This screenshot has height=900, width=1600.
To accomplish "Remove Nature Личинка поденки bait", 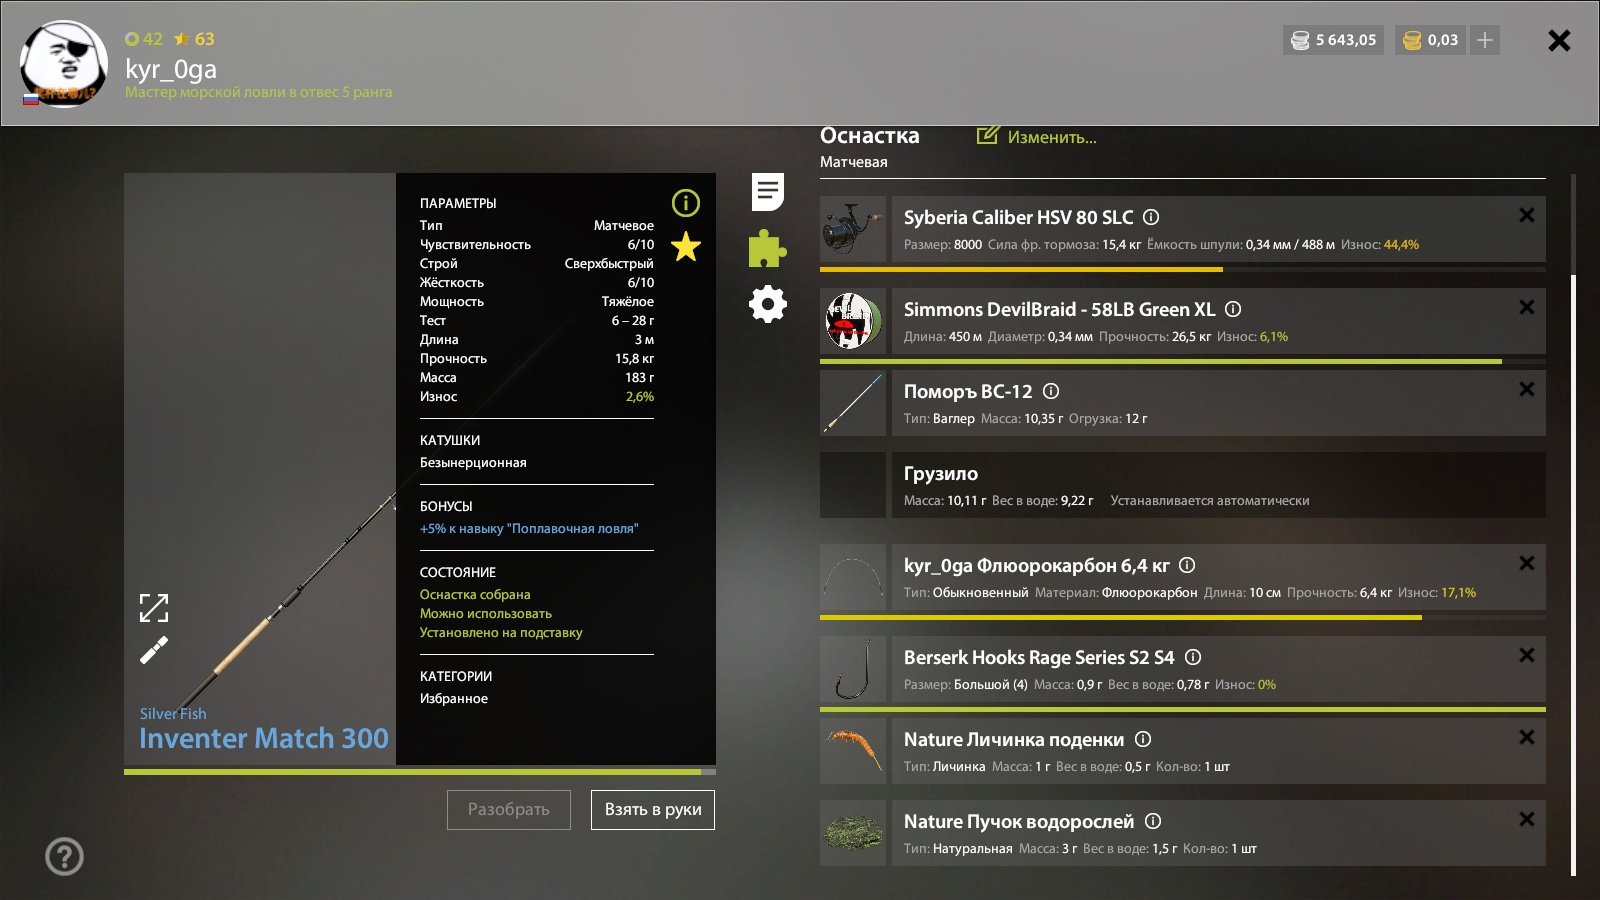I will (x=1527, y=737).
